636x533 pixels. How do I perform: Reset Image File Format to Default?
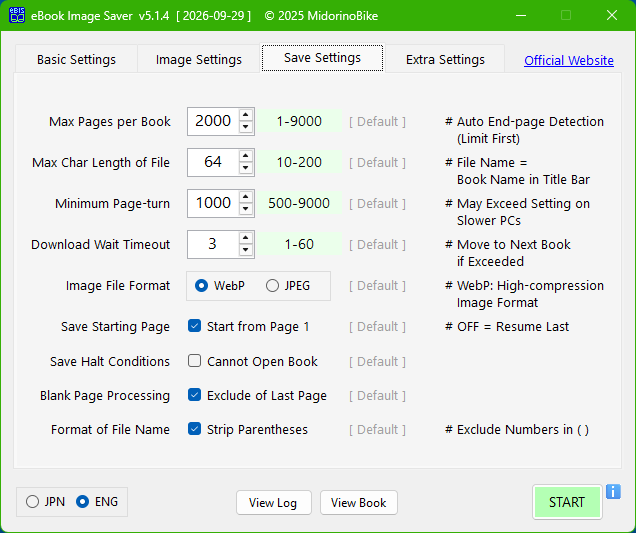pyautogui.click(x=377, y=286)
